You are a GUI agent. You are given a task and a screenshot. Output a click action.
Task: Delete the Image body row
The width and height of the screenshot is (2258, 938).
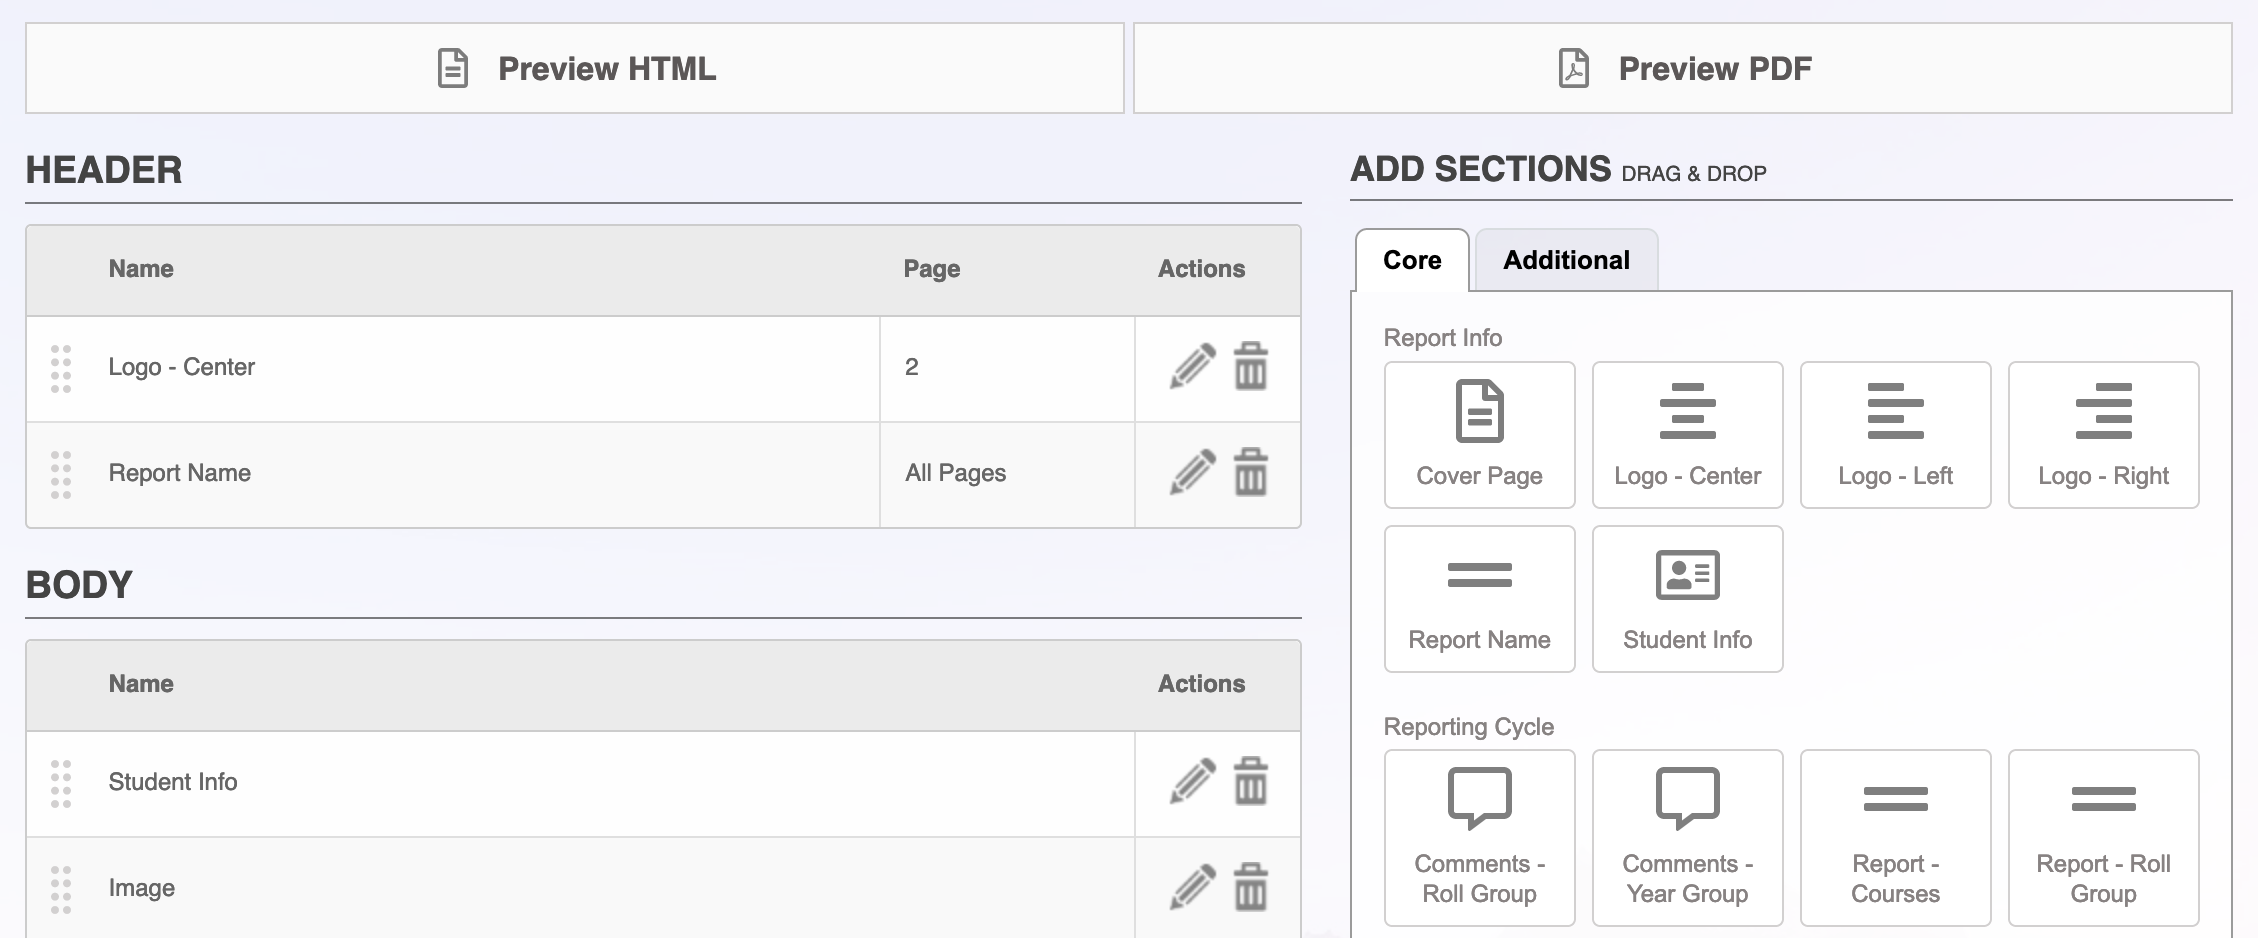click(1250, 887)
